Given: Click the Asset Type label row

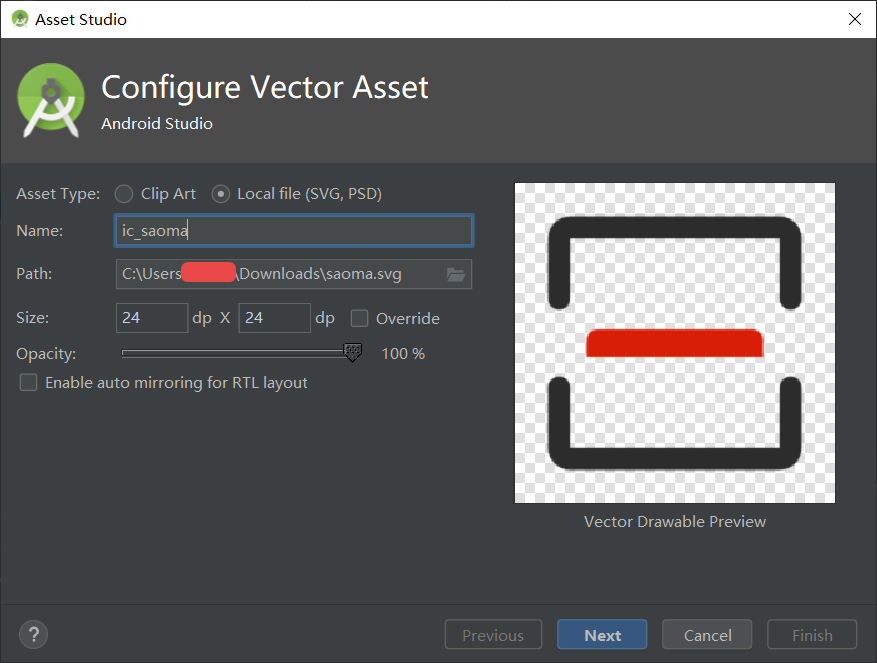Looking at the screenshot, I should [x=57, y=193].
